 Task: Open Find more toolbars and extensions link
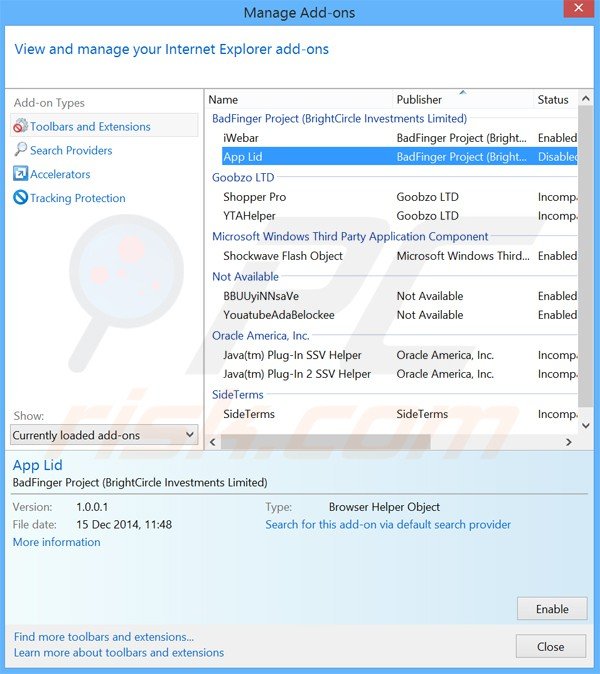click(x=104, y=637)
